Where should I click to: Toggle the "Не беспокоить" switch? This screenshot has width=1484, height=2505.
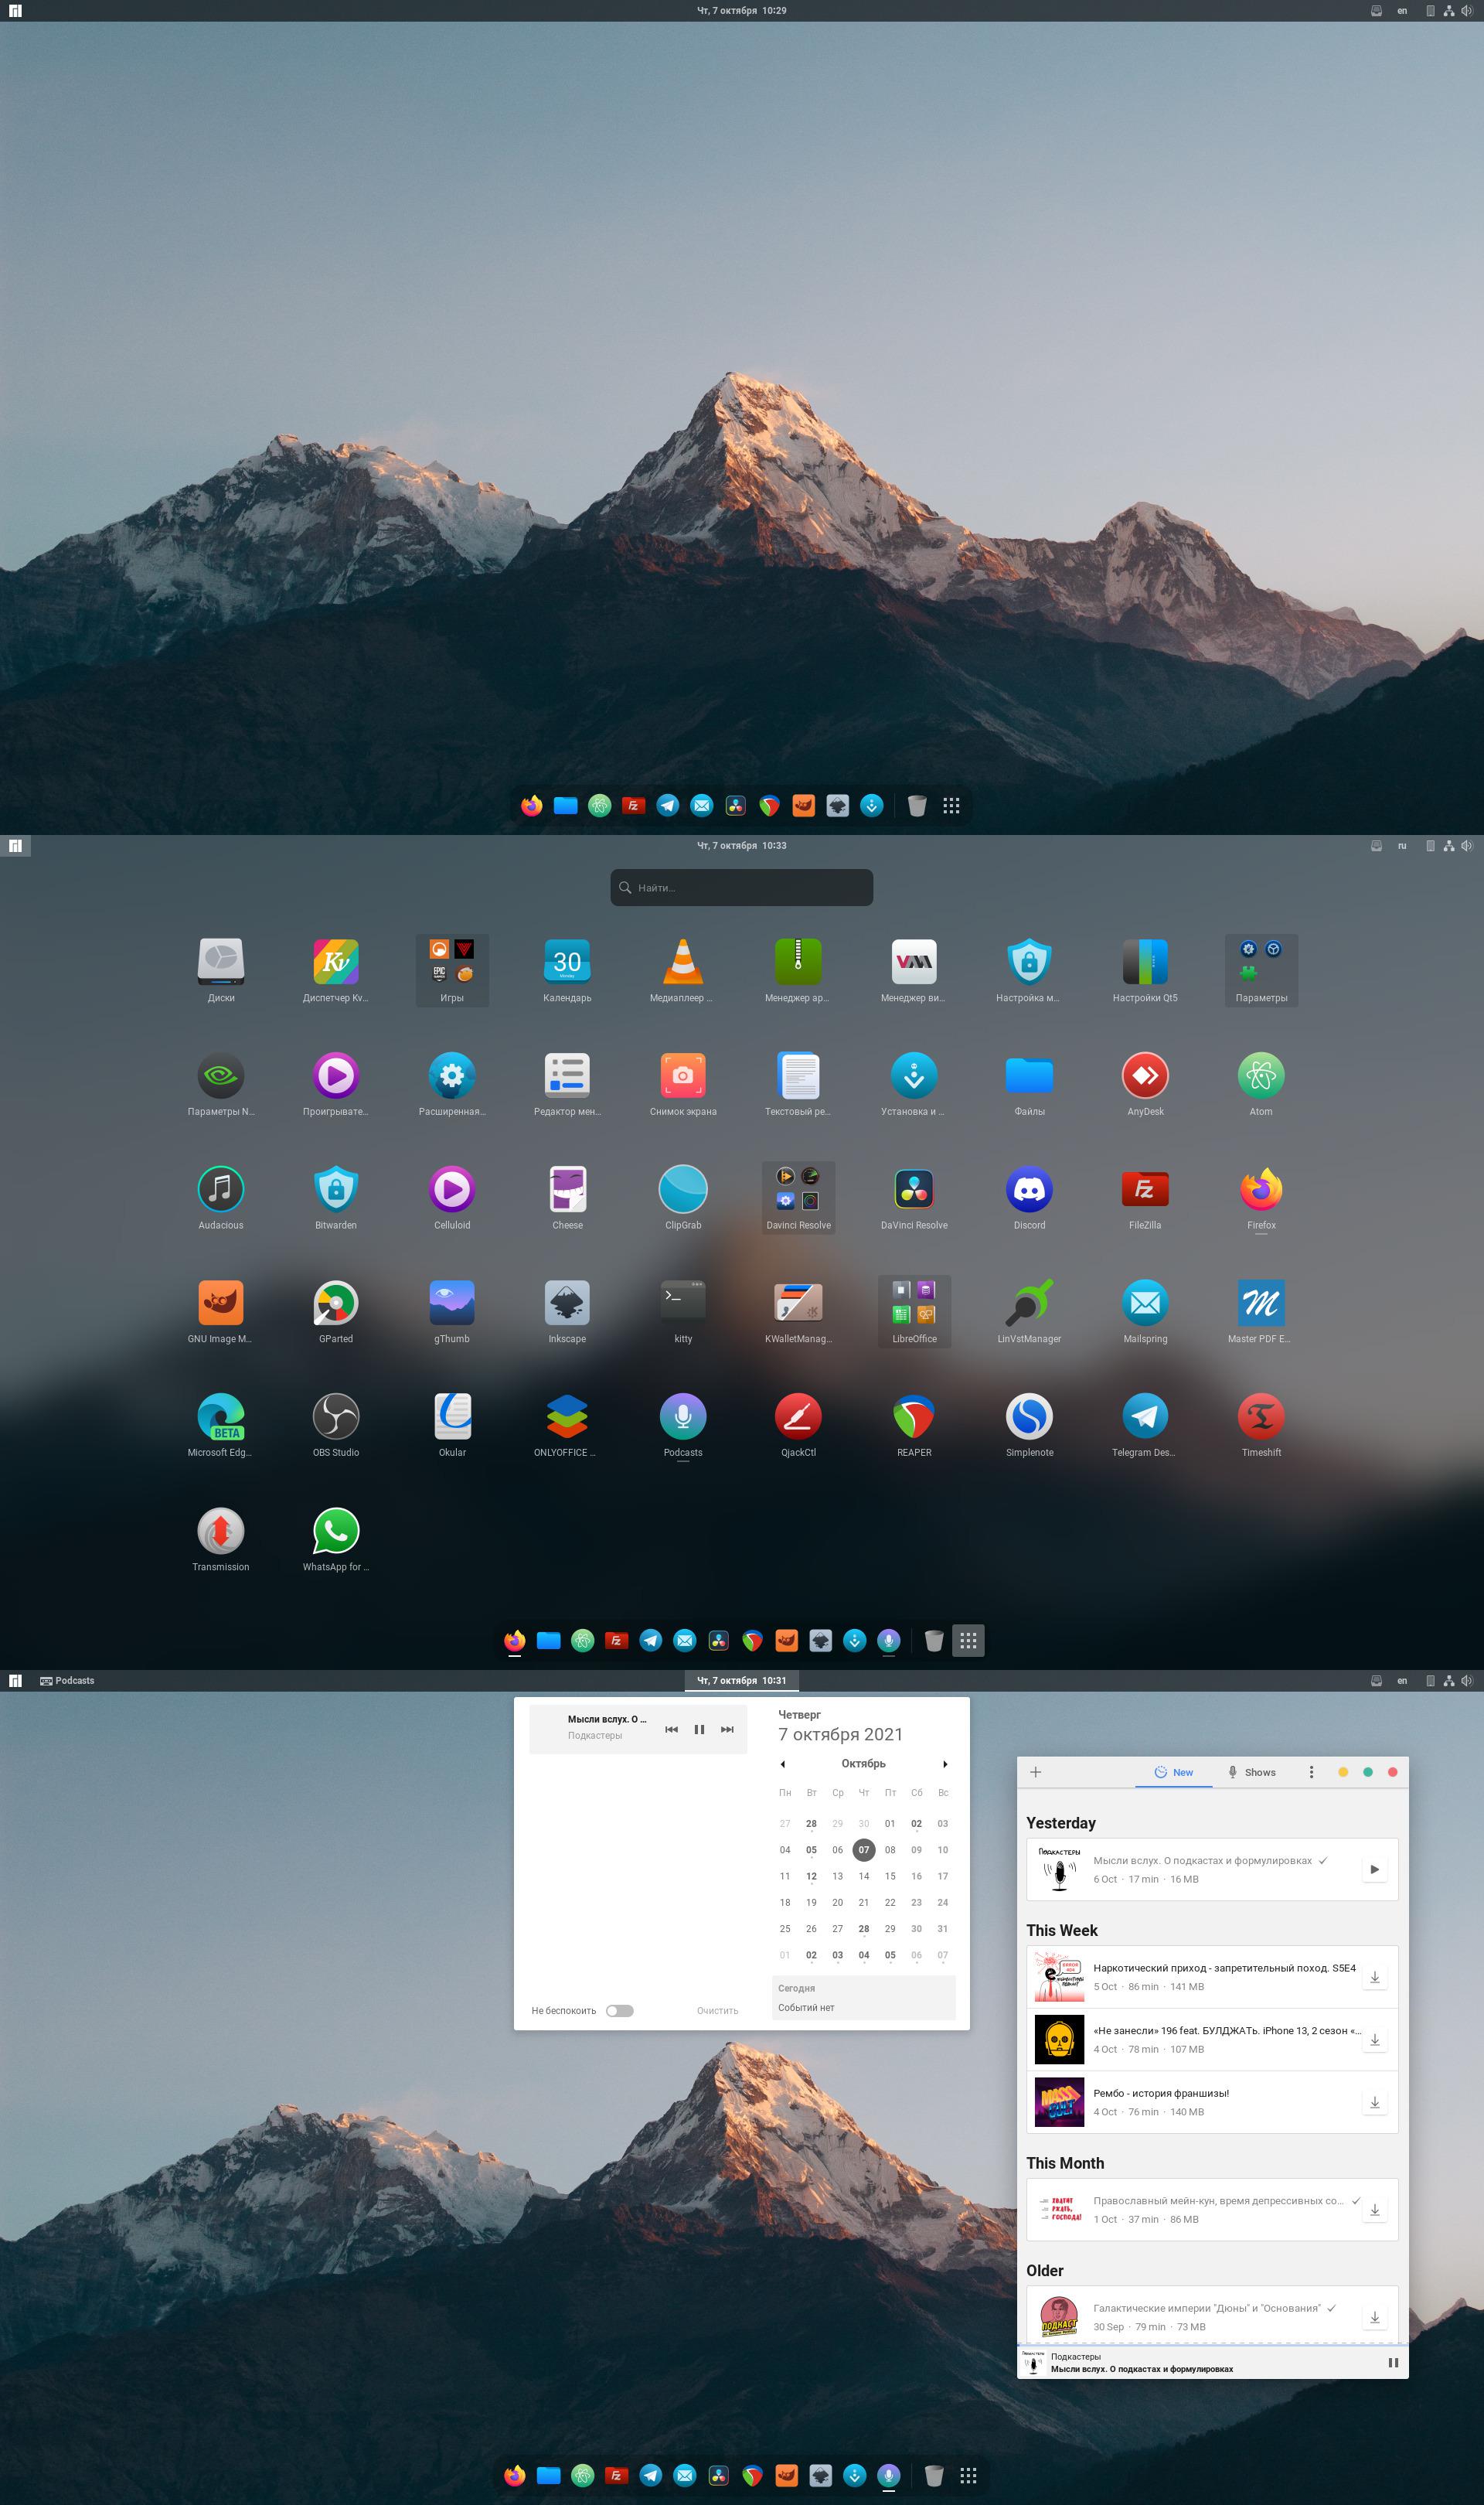tap(619, 2011)
